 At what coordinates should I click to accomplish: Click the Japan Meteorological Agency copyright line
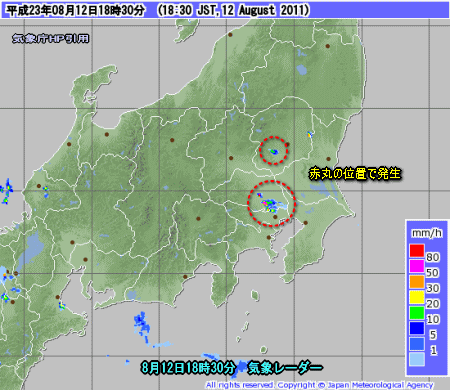tap(319, 385)
